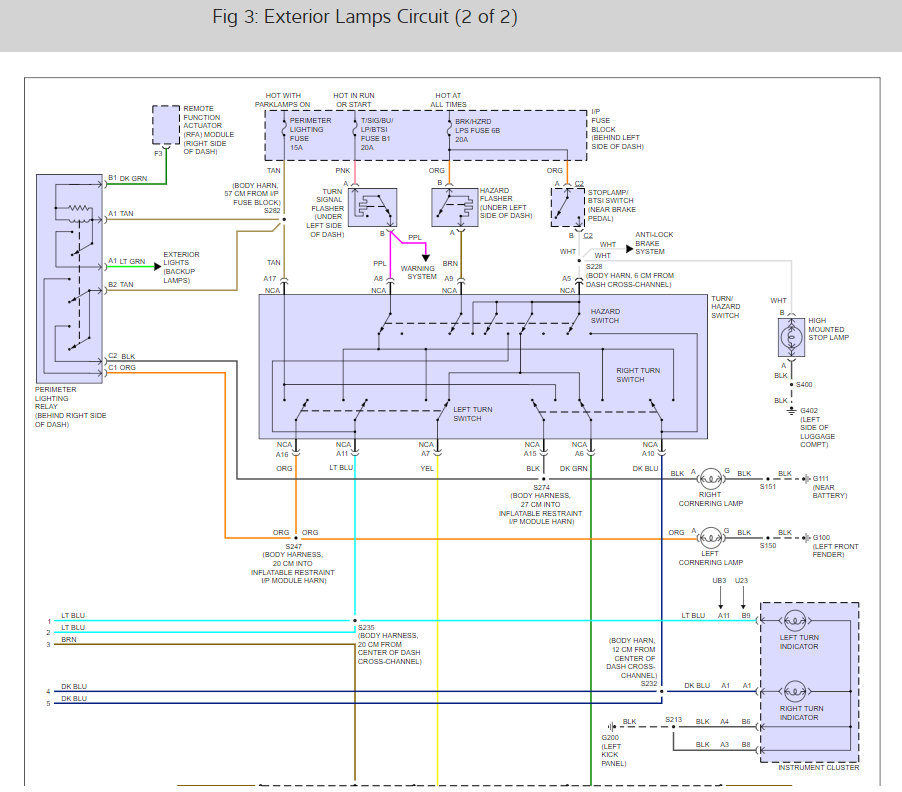Click the 'HOT AT ALL TIMES' label
This screenshot has height=792, width=902.
(448, 100)
